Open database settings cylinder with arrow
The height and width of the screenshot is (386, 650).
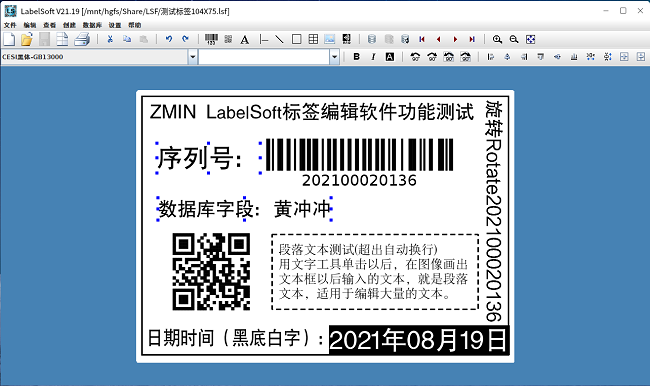pyautogui.click(x=405, y=39)
